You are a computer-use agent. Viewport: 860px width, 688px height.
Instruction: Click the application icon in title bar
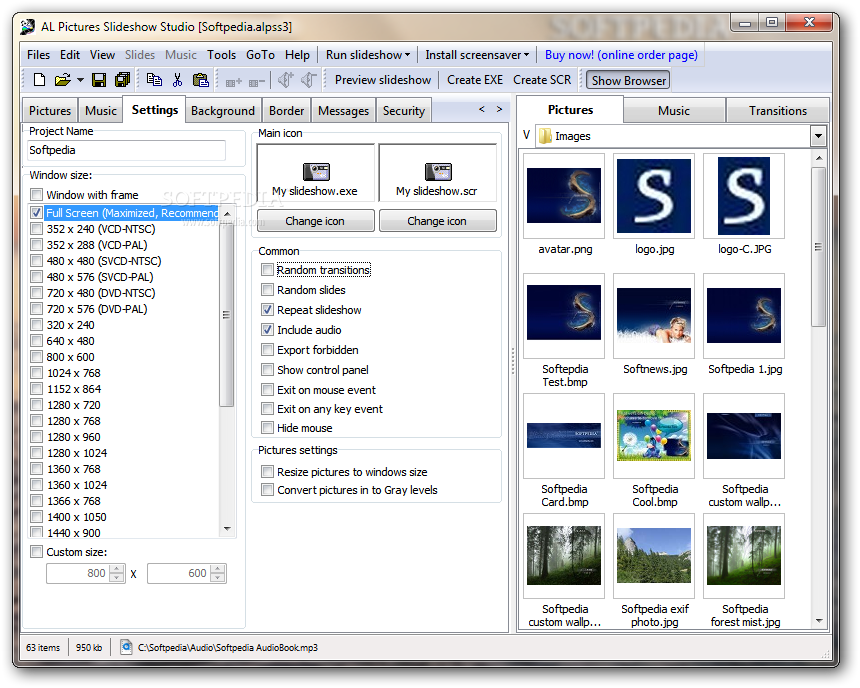pyautogui.click(x=27, y=26)
